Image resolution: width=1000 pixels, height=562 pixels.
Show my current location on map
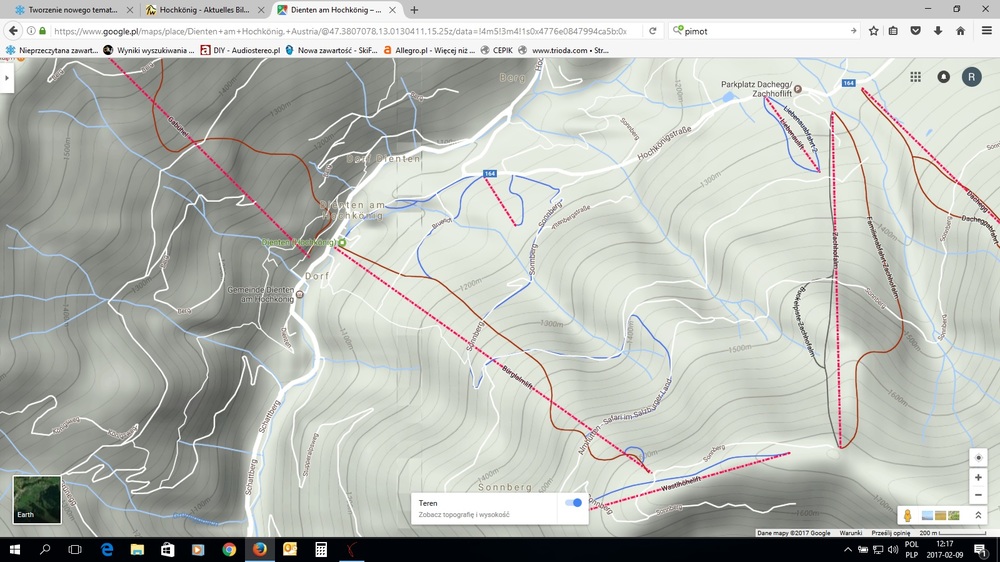pos(978,457)
